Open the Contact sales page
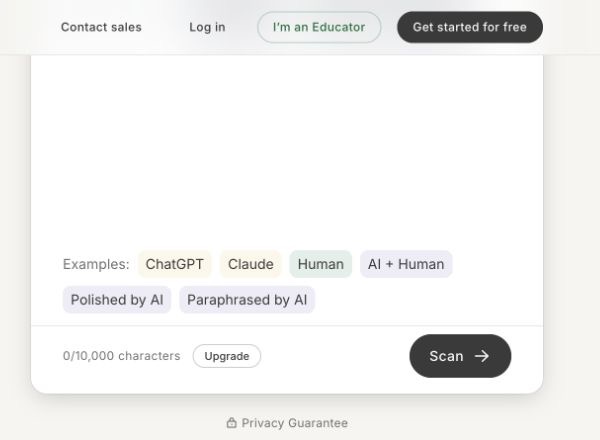The height and width of the screenshot is (440, 600). pyautogui.click(x=101, y=27)
